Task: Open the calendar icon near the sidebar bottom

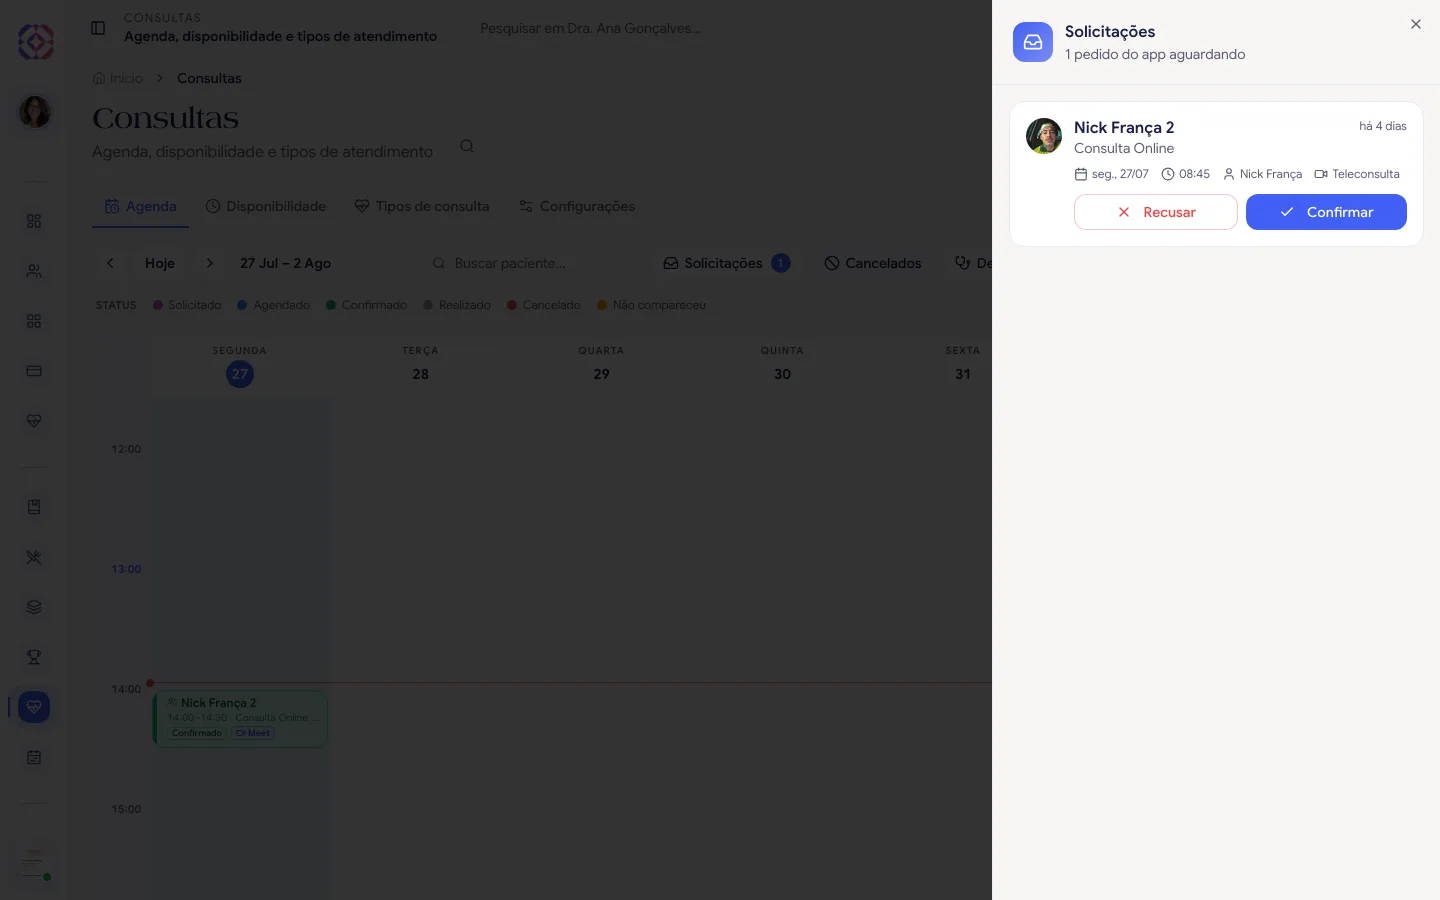Action: (34, 757)
